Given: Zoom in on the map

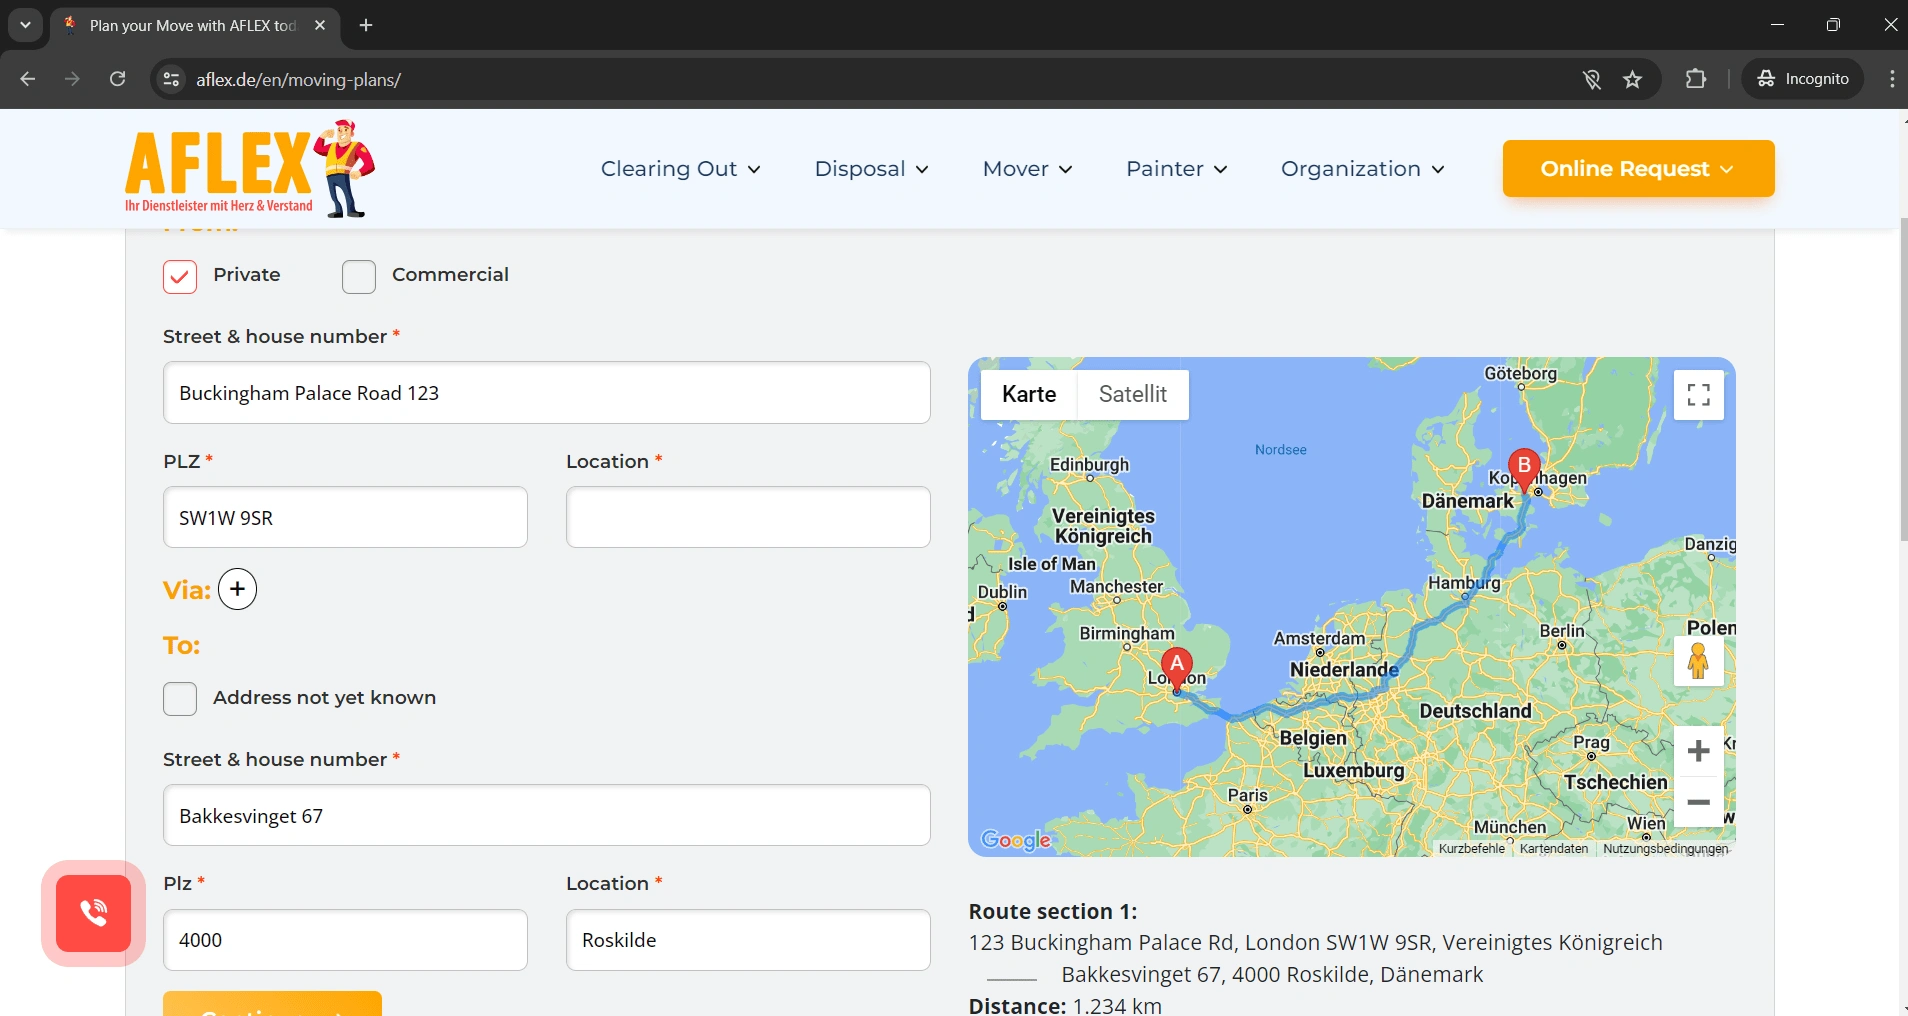Looking at the screenshot, I should (1698, 751).
